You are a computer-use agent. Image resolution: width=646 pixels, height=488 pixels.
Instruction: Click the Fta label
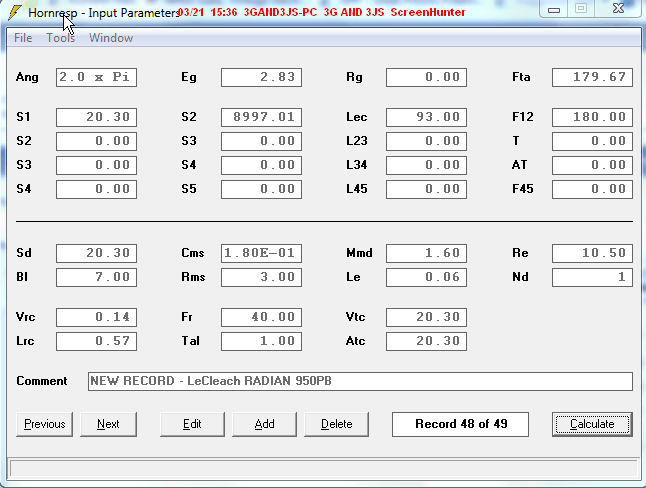click(521, 77)
